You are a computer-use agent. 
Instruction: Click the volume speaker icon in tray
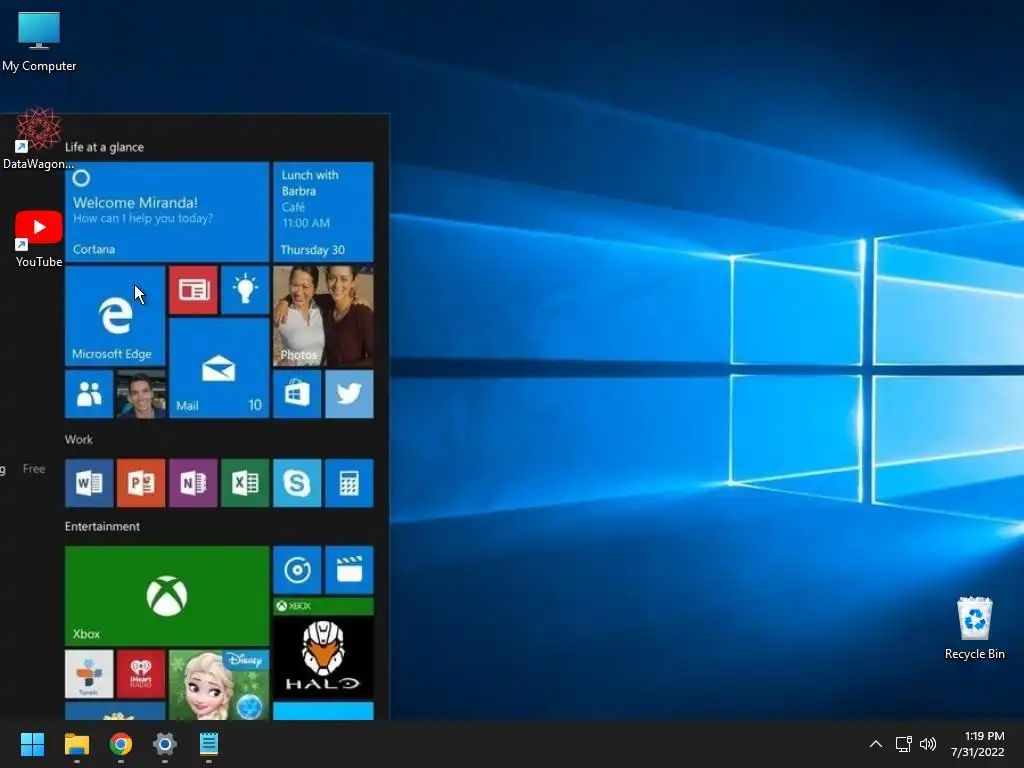click(927, 744)
